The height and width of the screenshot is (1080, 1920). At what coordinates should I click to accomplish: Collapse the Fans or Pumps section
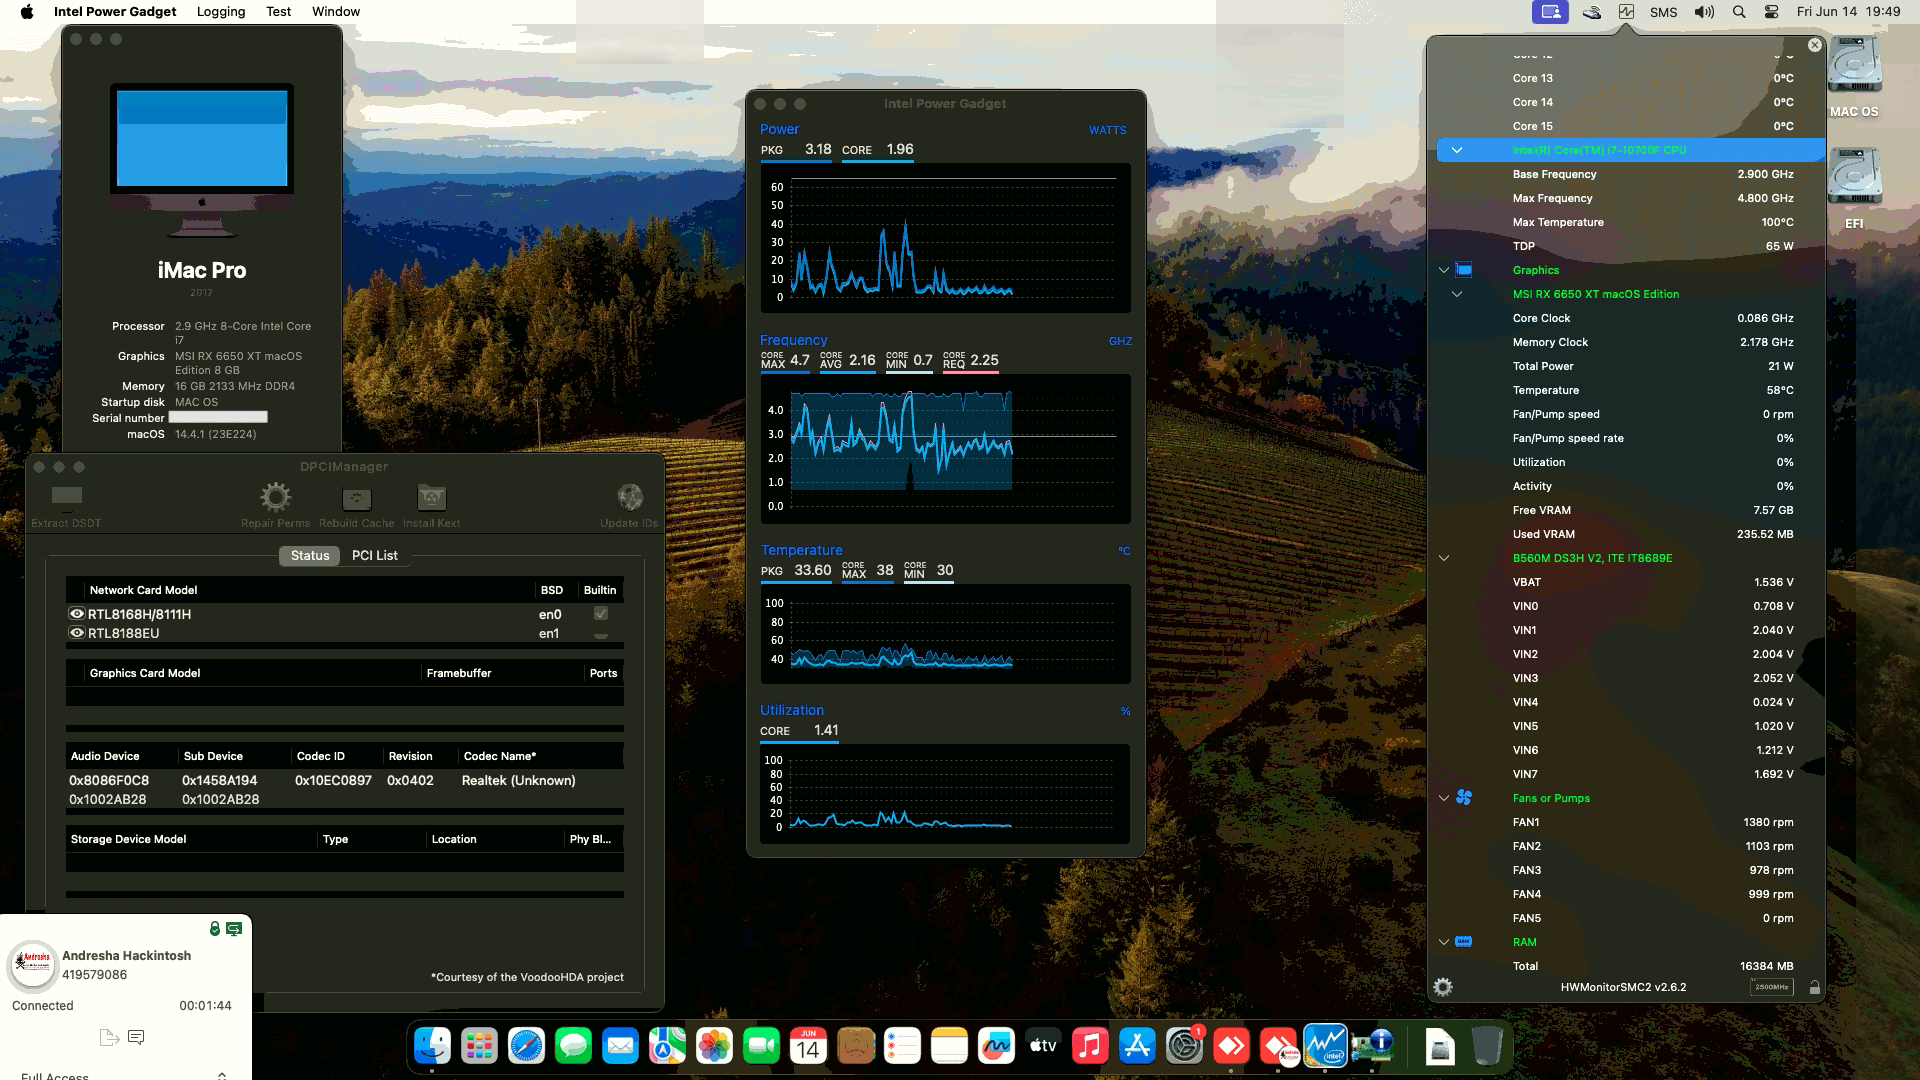(x=1443, y=798)
